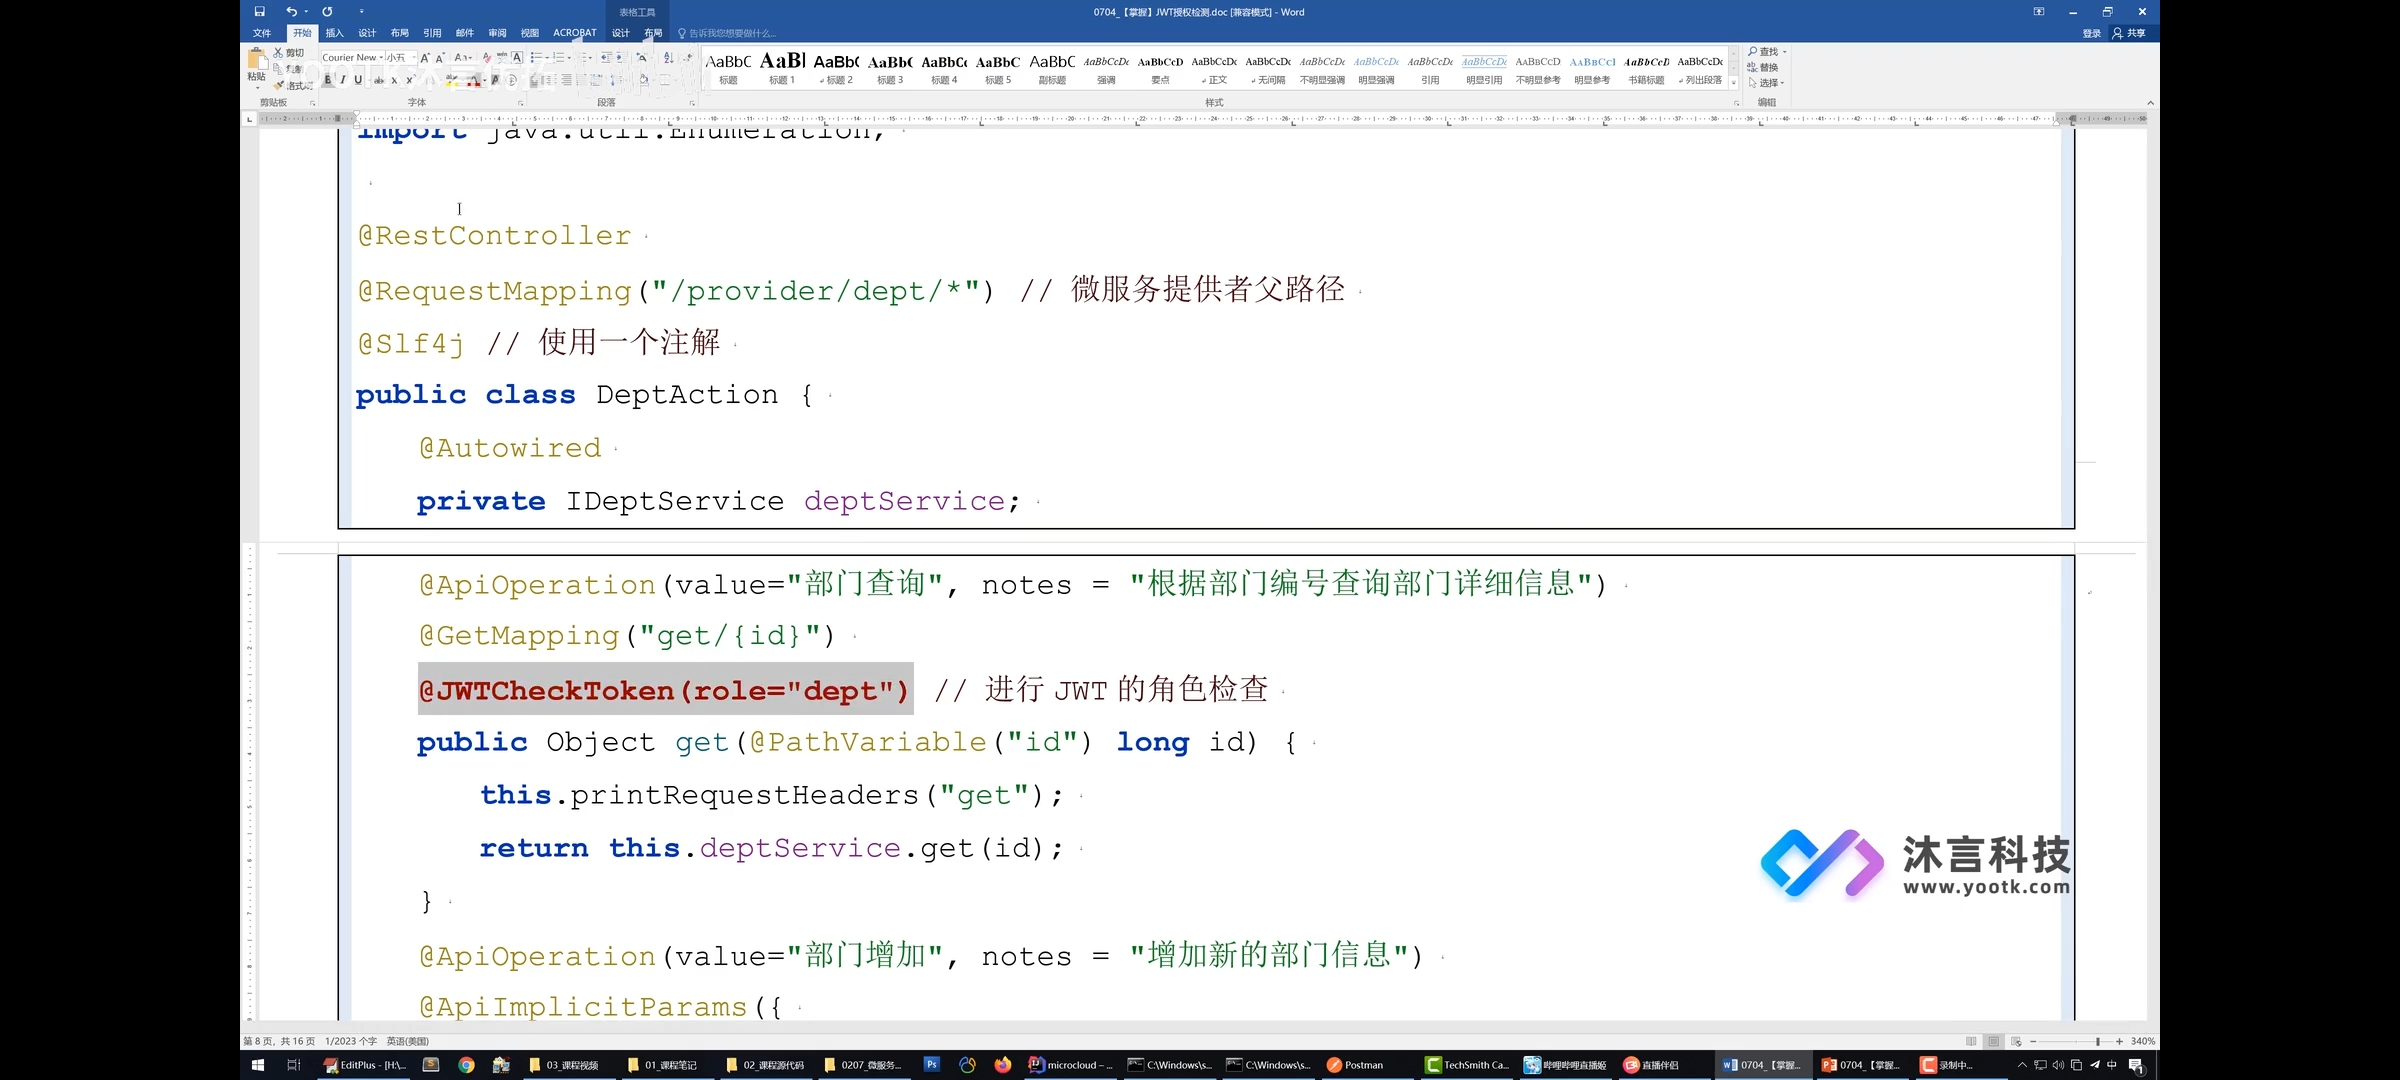Click the 340% zoom level

[2143, 1041]
